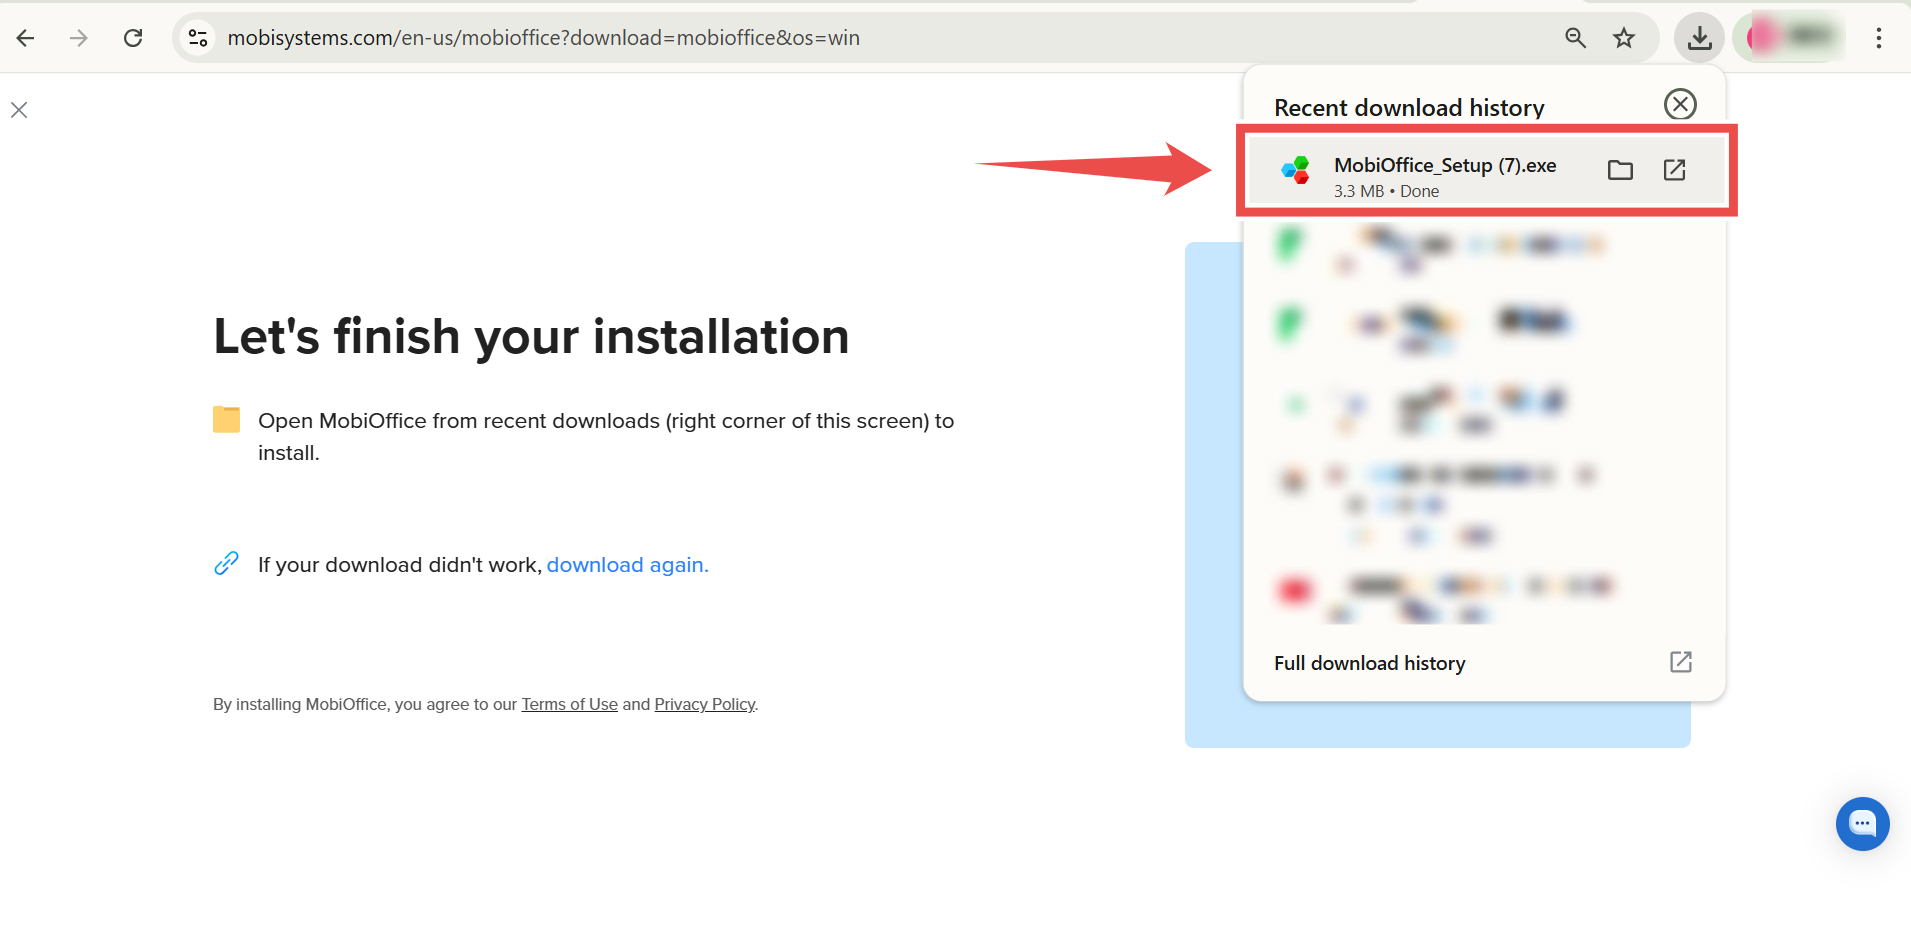Open the Chrome three-dot menu
Image resolution: width=1911 pixels, height=942 pixels.
pos(1879,38)
